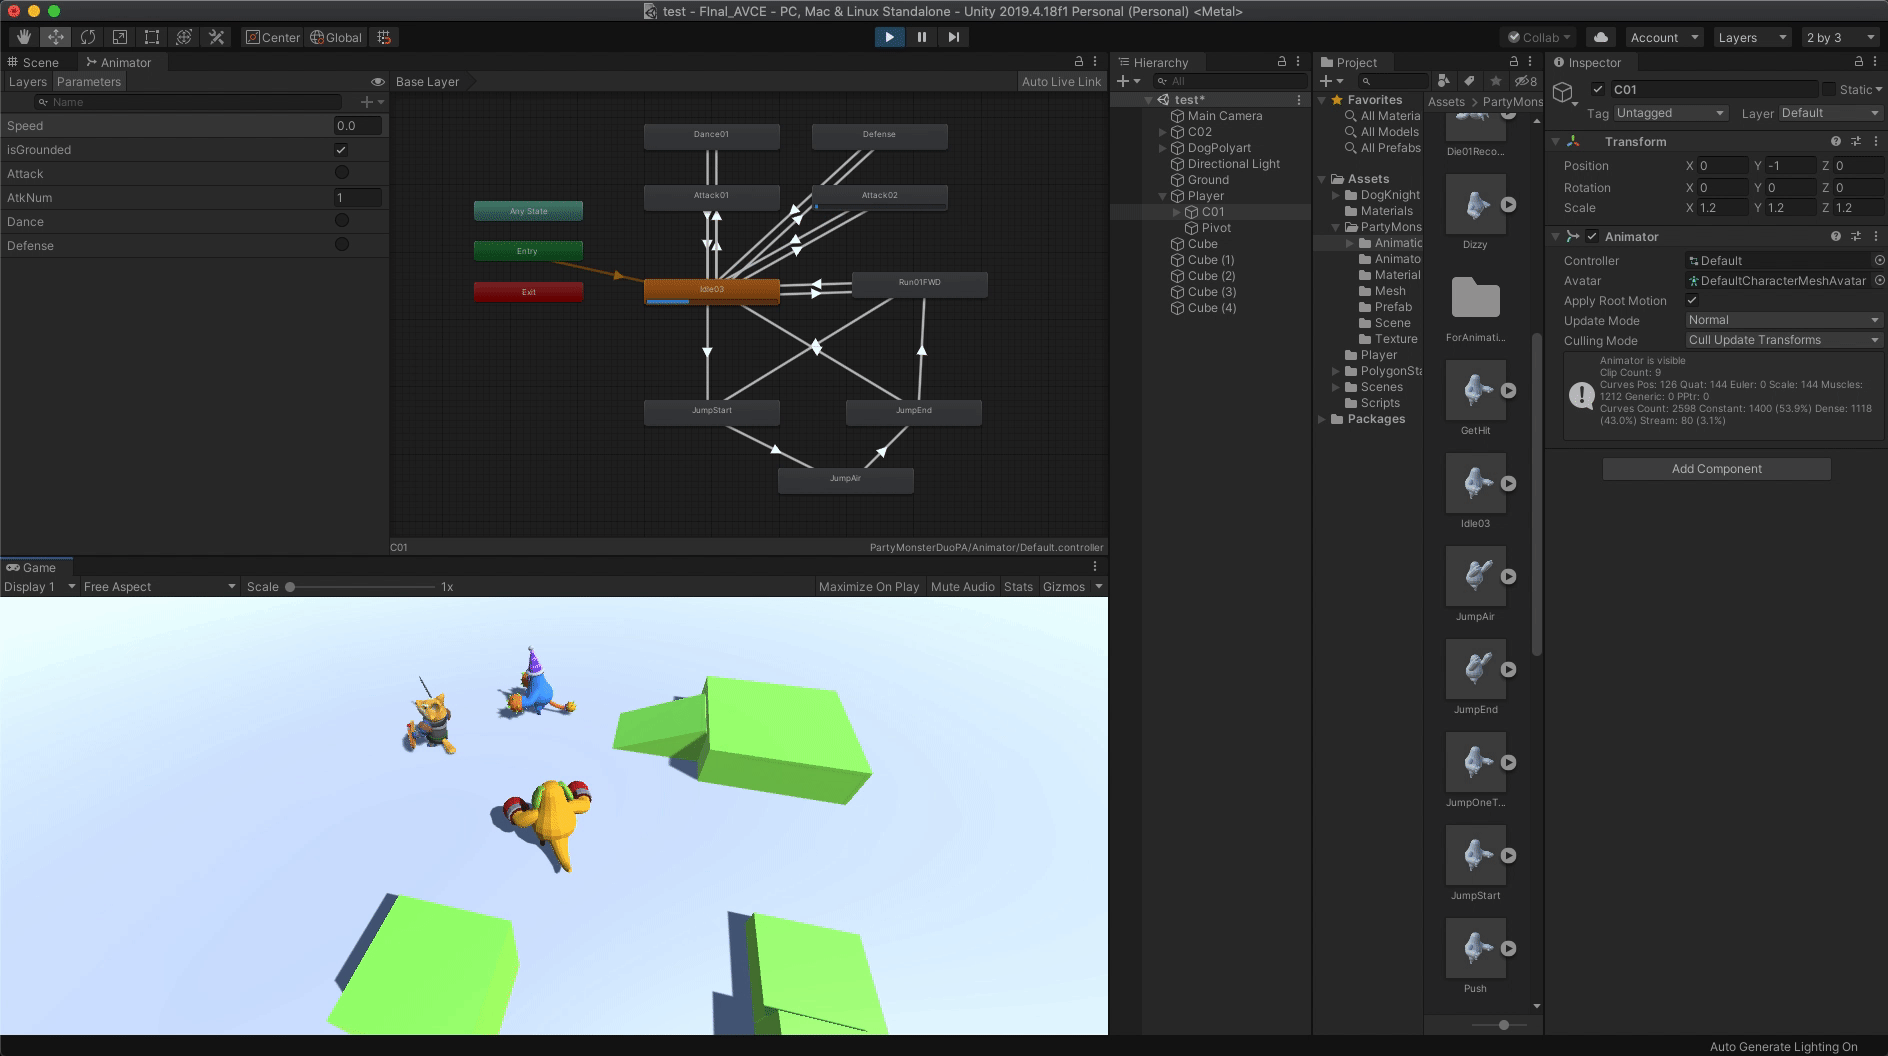Open the Account dropdown

coord(1664,37)
